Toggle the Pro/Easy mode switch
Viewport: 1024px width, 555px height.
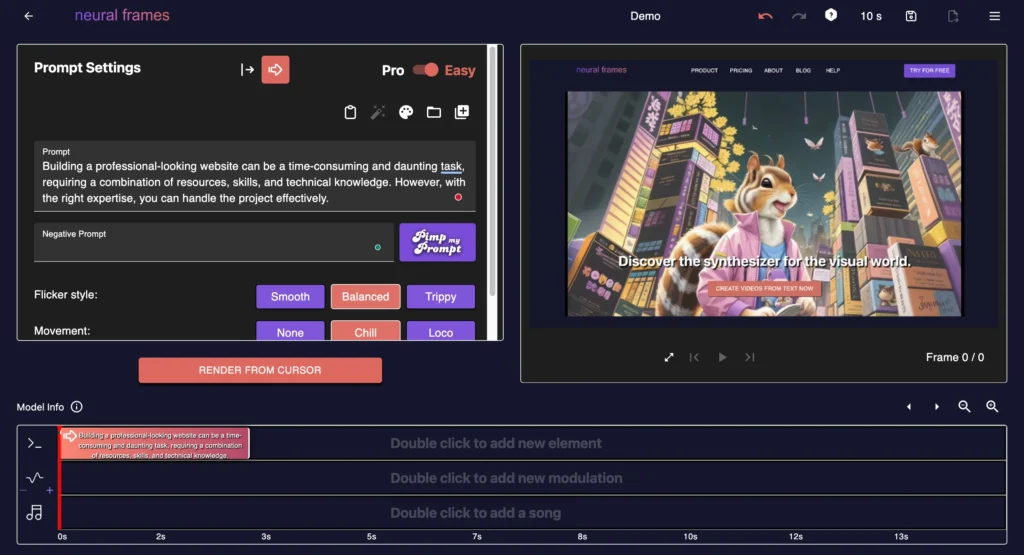[426, 70]
